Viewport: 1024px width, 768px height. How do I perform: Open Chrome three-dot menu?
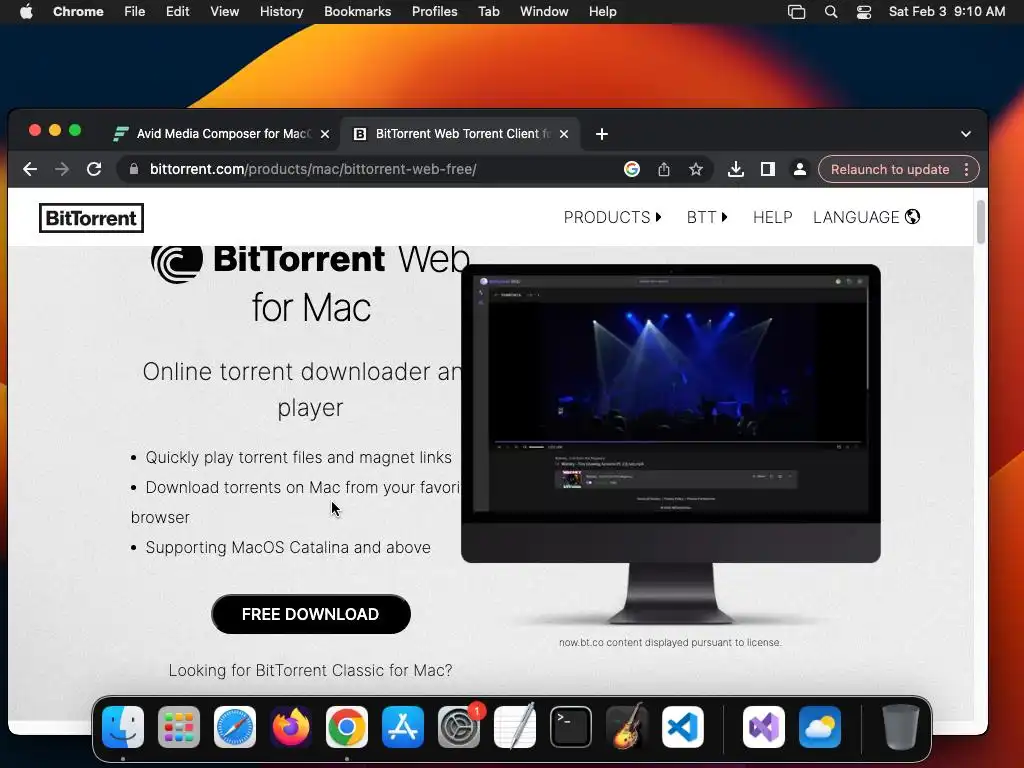(x=967, y=169)
